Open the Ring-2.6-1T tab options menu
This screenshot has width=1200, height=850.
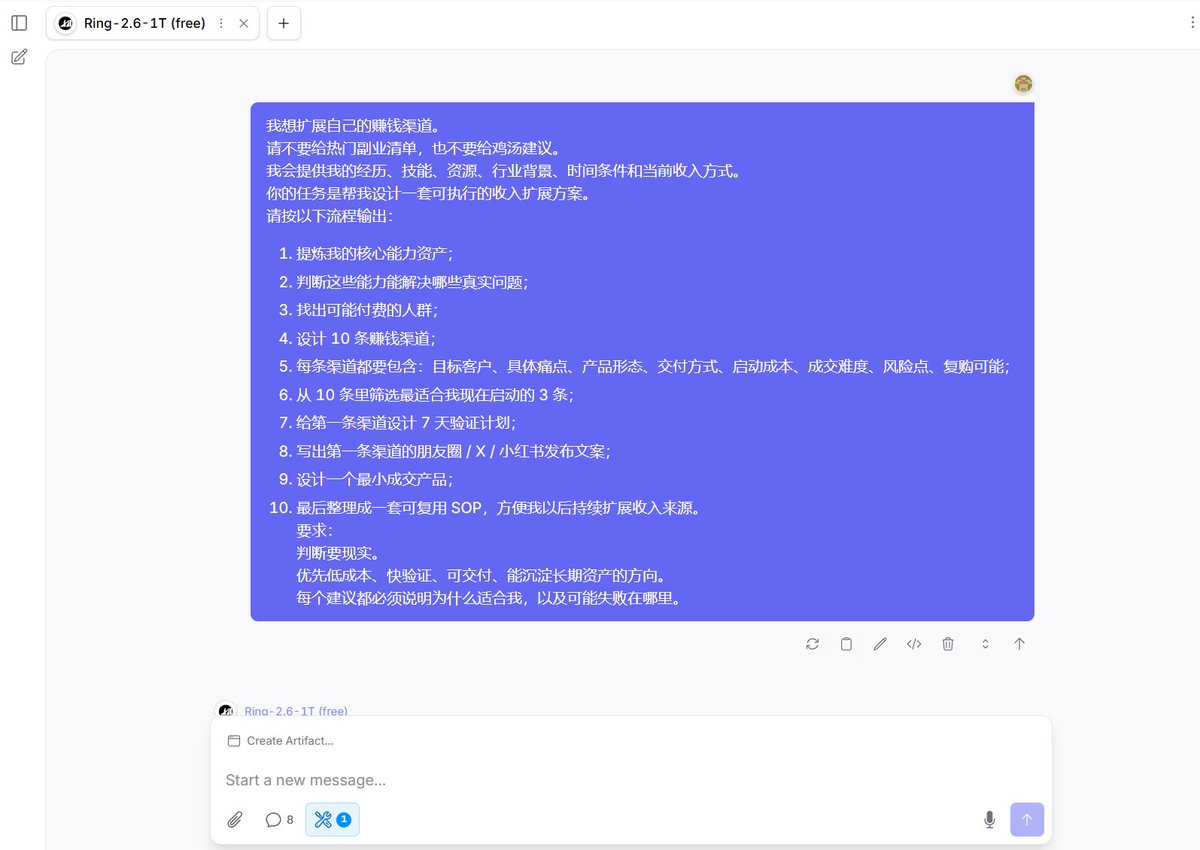(x=221, y=23)
